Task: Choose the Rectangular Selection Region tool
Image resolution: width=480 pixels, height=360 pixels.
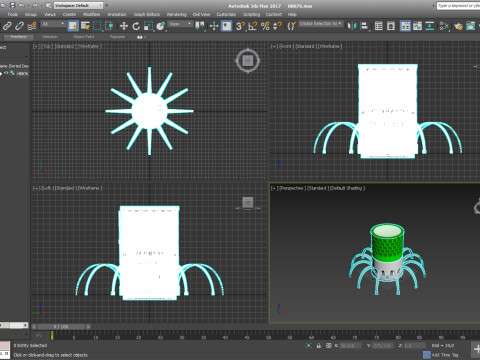Action: coord(97,26)
